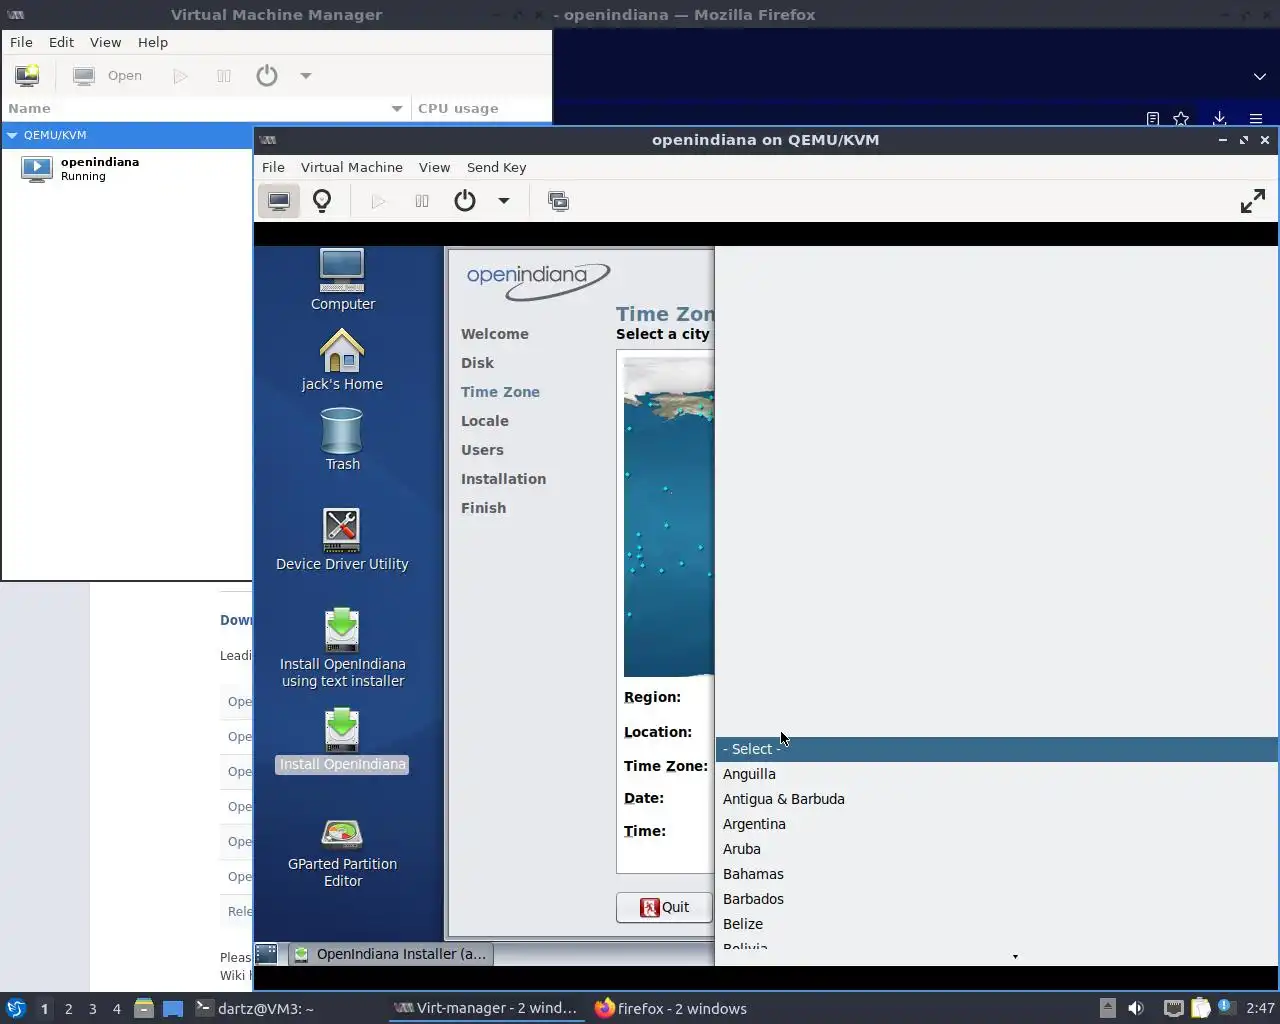Select Users step in installer sidebar
Viewport: 1280px width, 1024px height.
[x=482, y=450]
